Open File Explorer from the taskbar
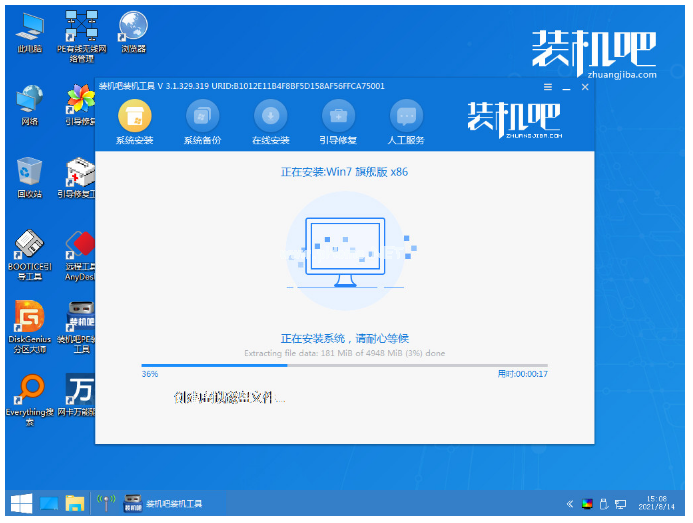The image size is (693, 523). pos(74,503)
